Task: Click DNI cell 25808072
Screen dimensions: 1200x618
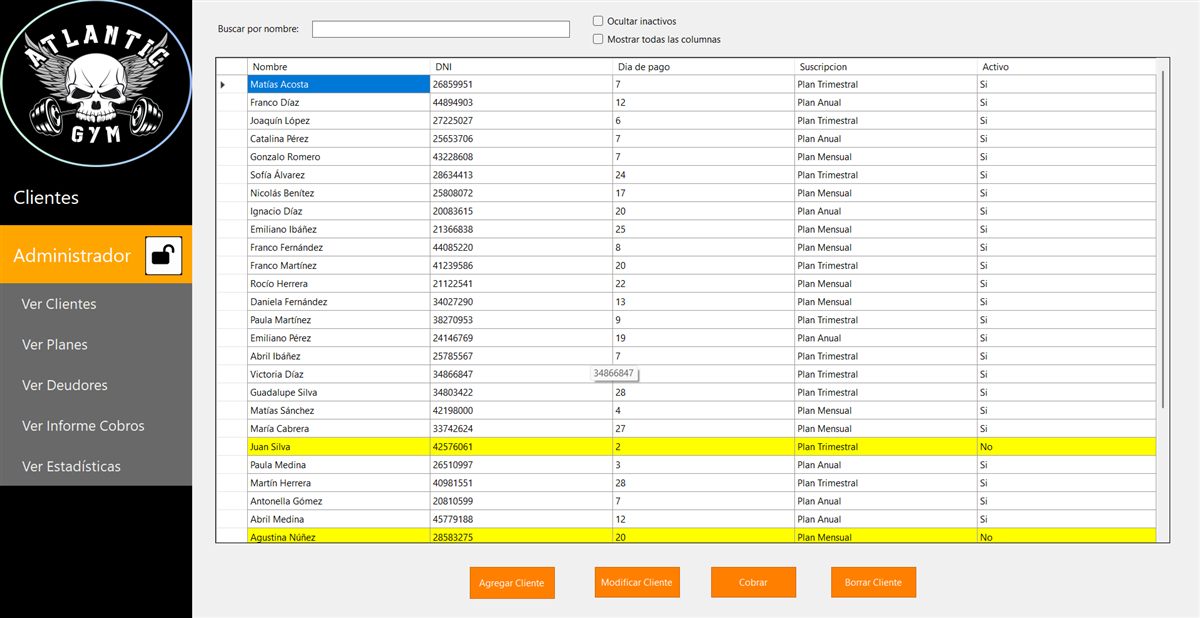Action: 521,193
